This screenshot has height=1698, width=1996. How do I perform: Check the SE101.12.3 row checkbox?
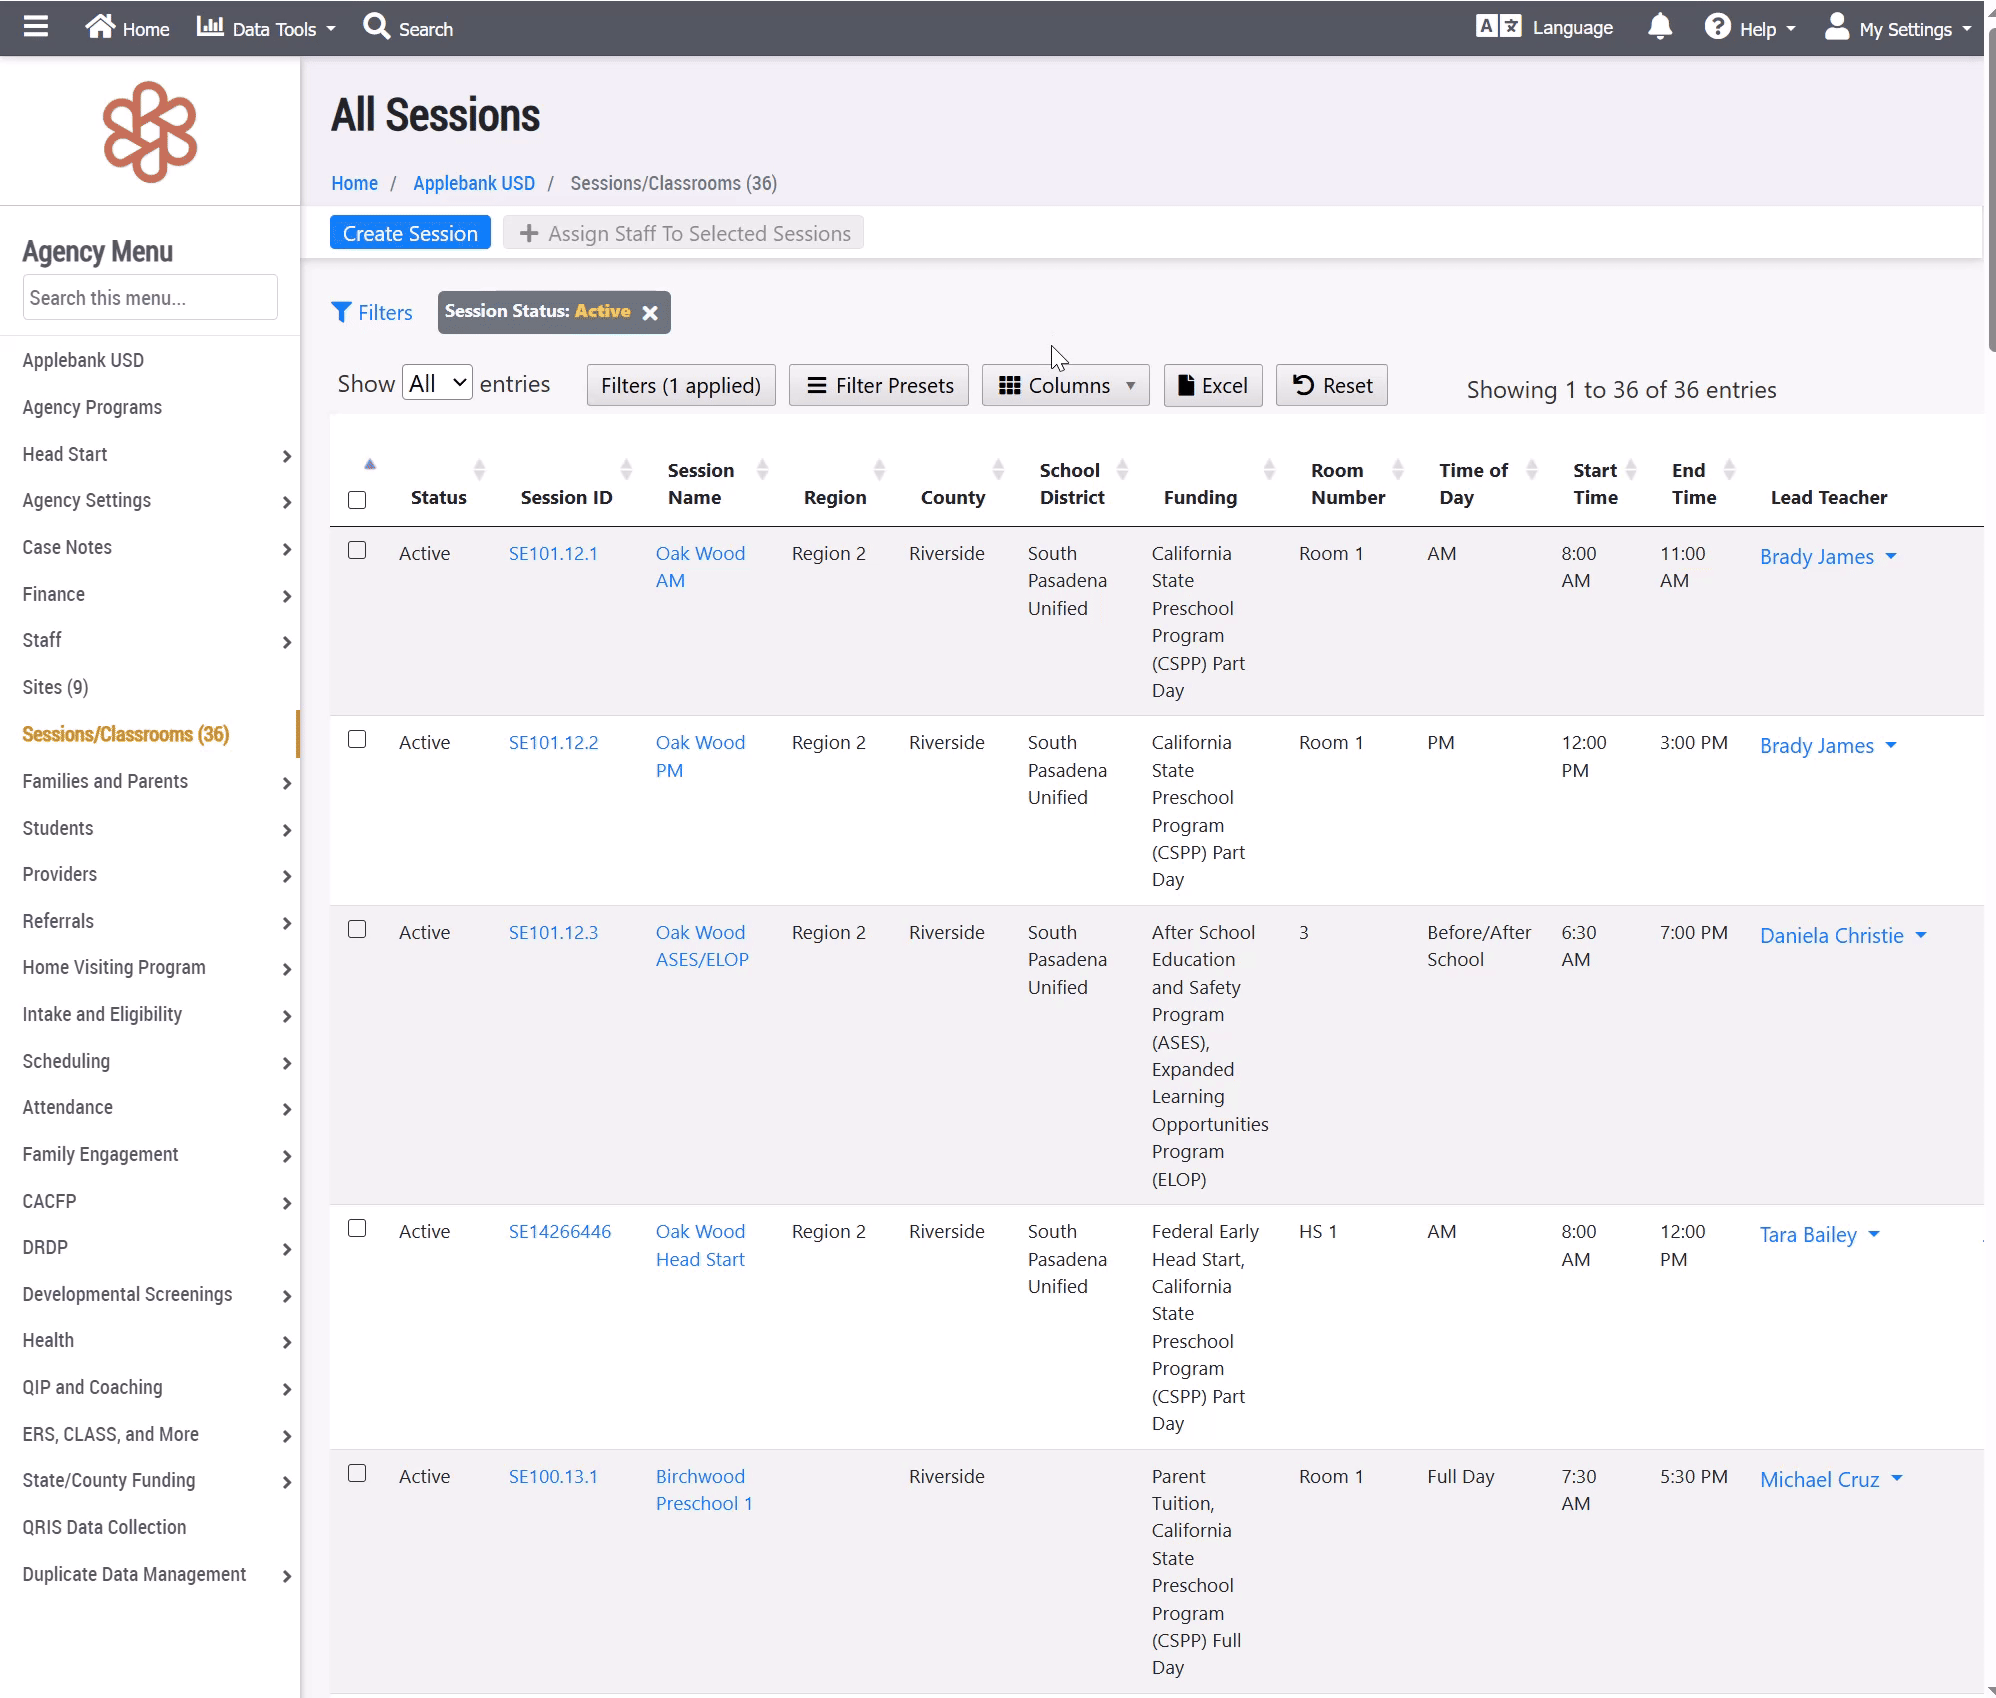coord(357,930)
